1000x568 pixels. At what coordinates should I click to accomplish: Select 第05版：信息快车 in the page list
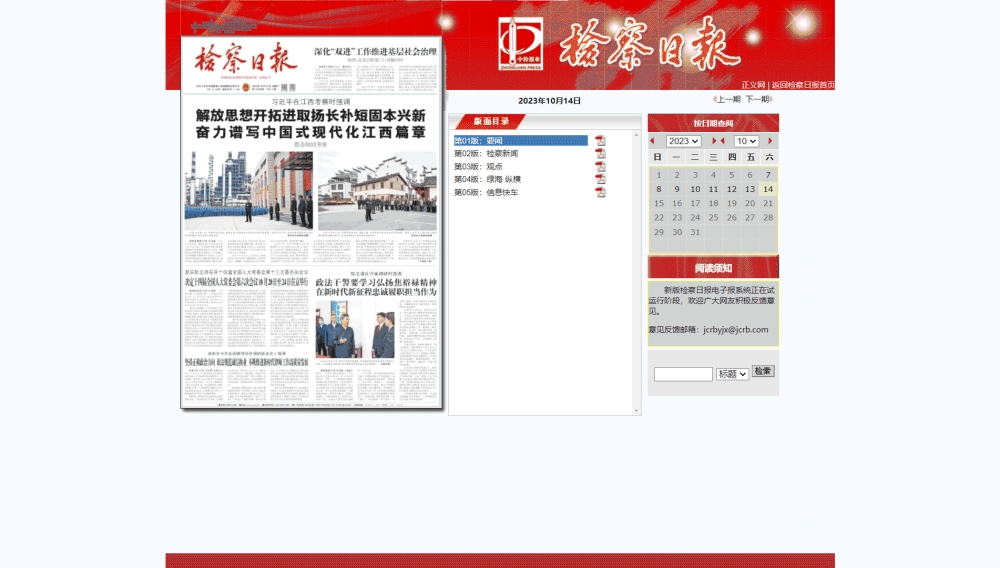[486, 192]
